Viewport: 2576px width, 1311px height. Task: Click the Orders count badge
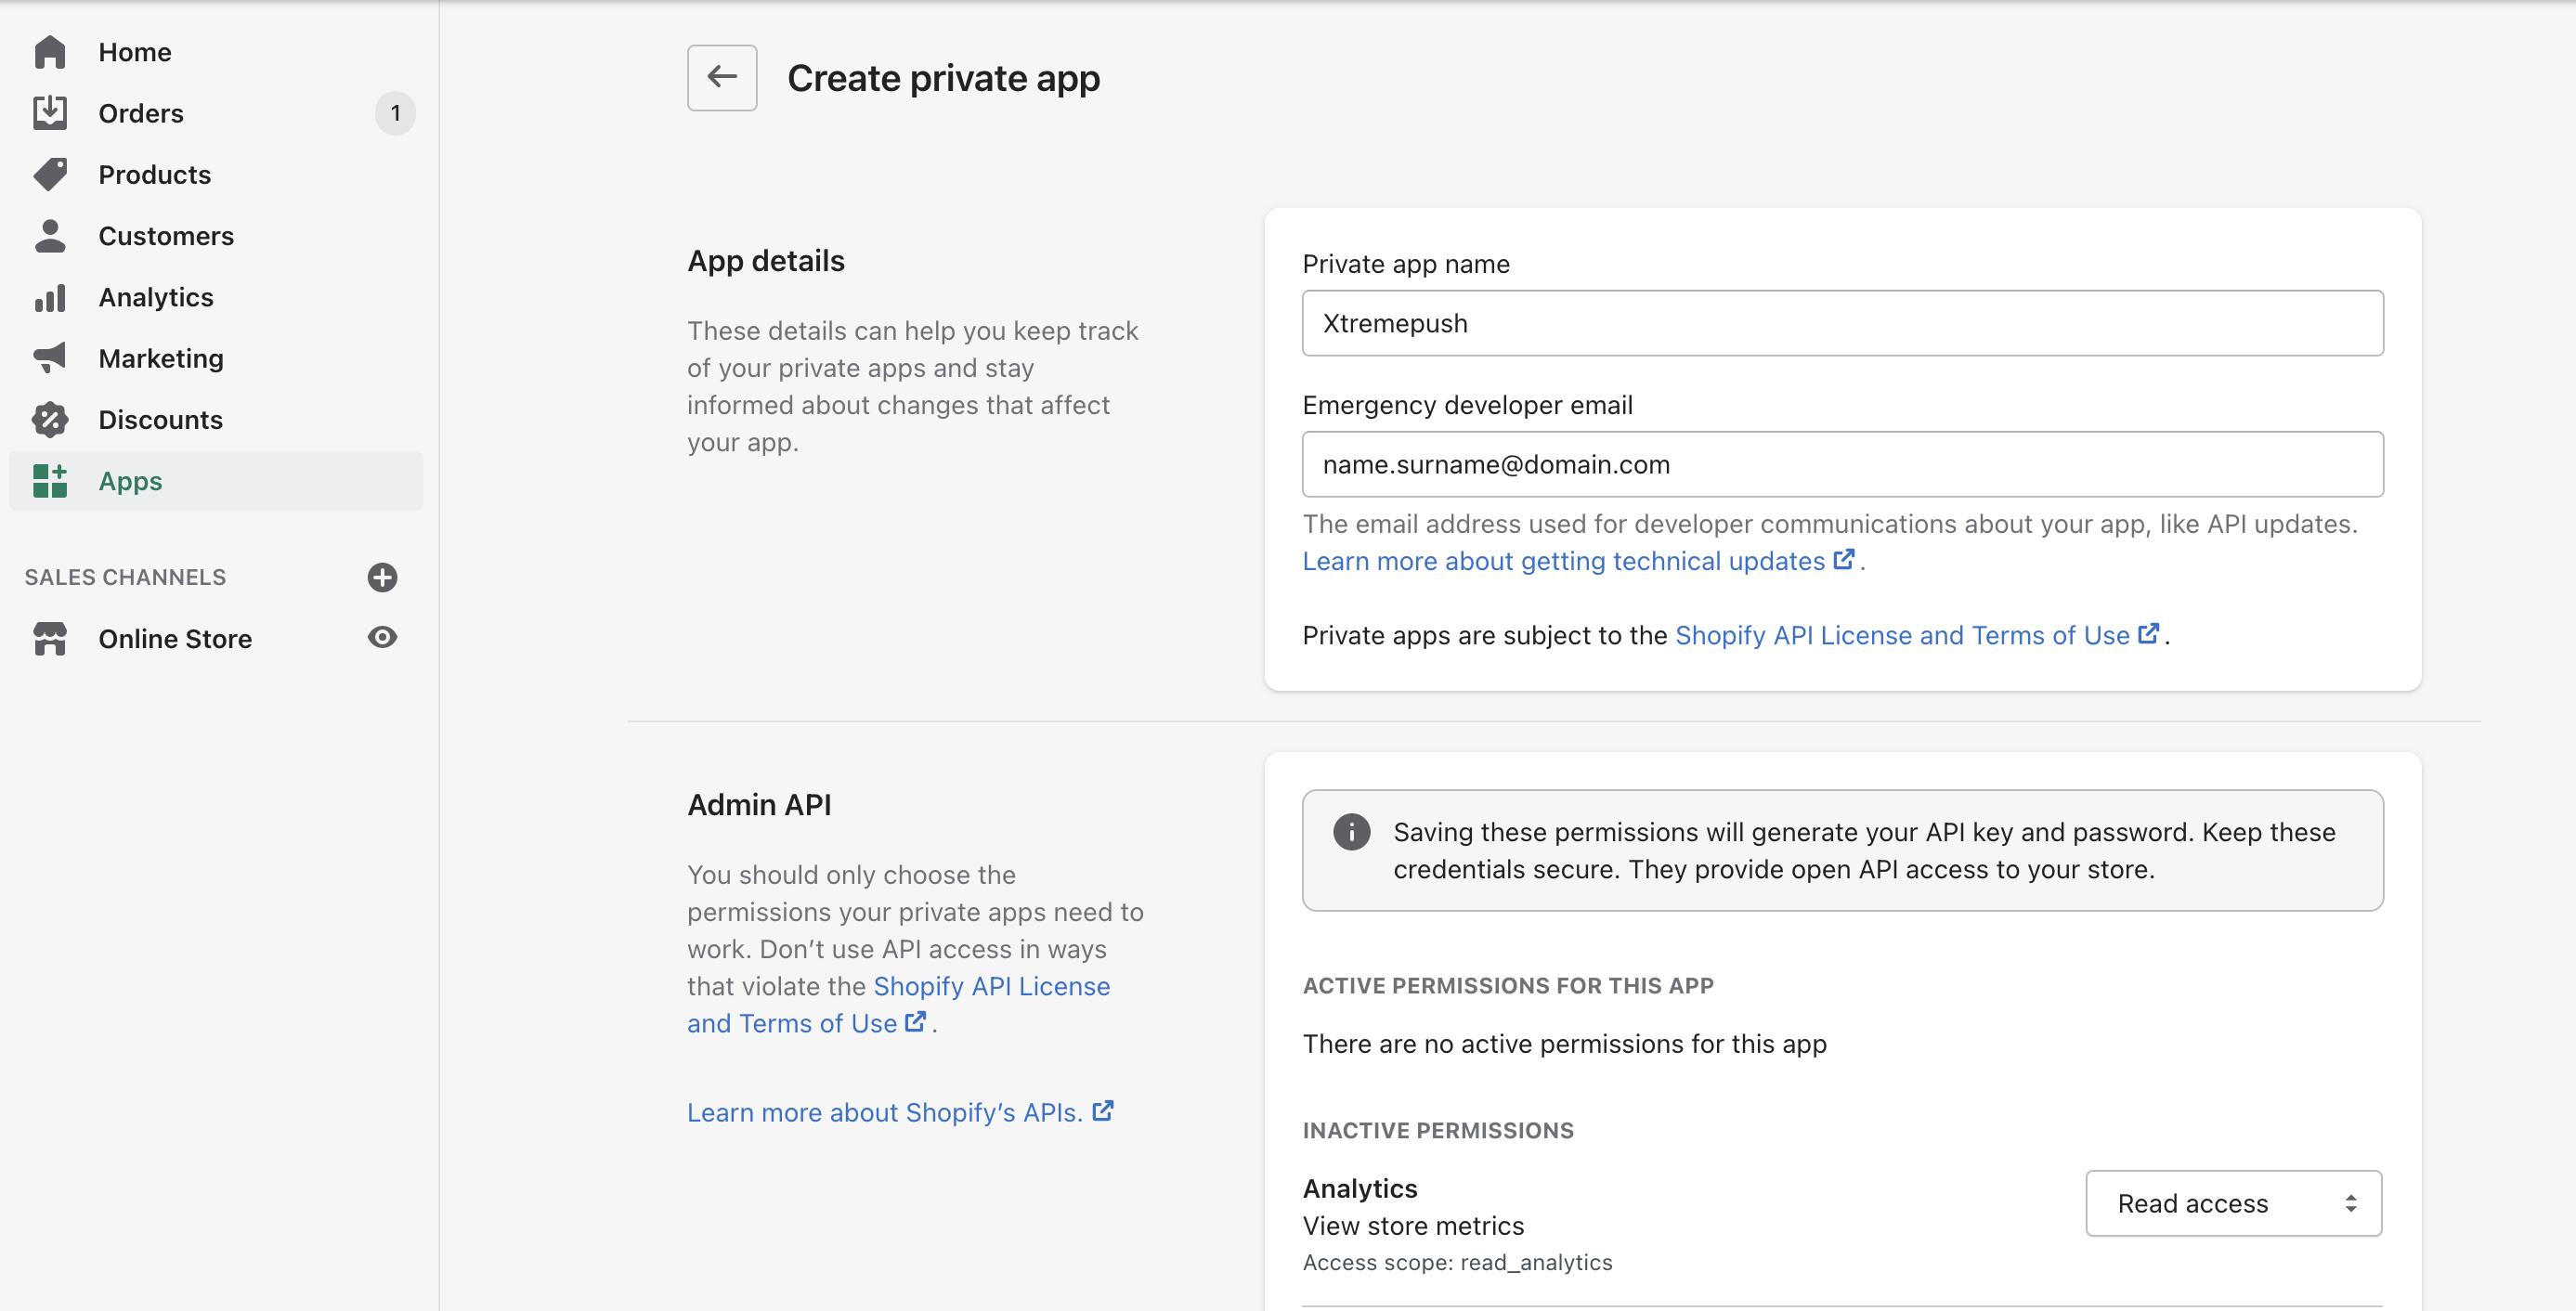(395, 113)
